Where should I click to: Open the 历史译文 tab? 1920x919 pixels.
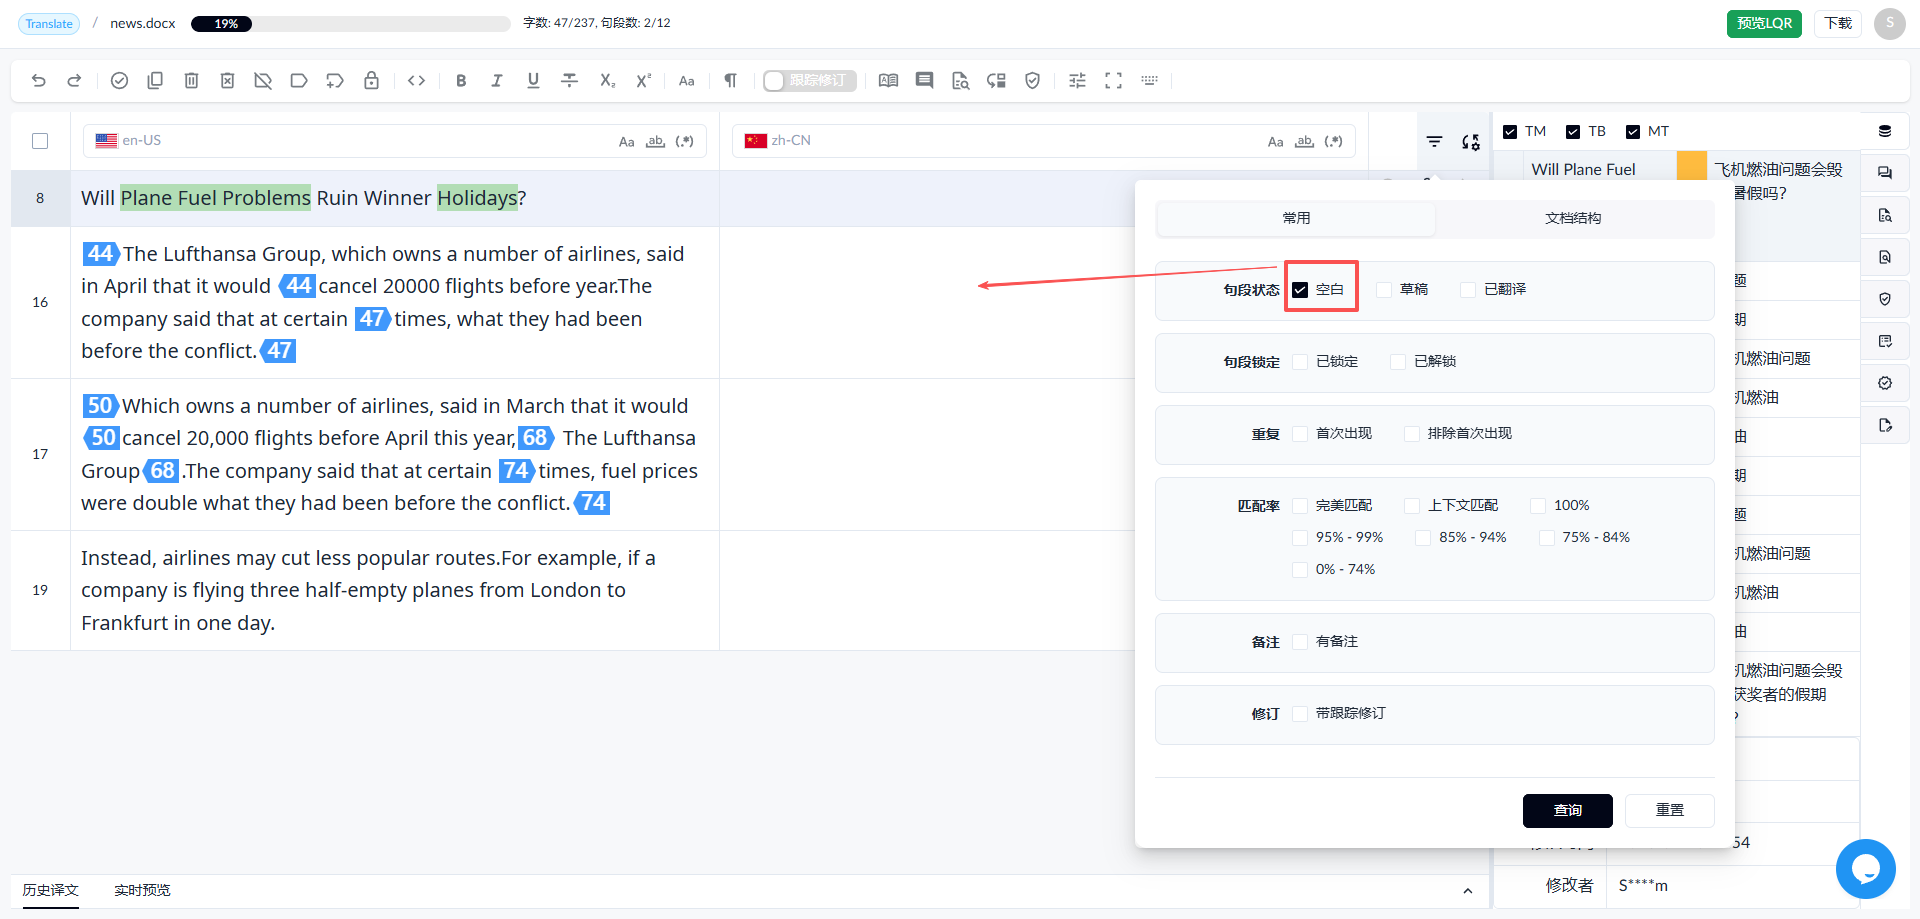click(51, 890)
